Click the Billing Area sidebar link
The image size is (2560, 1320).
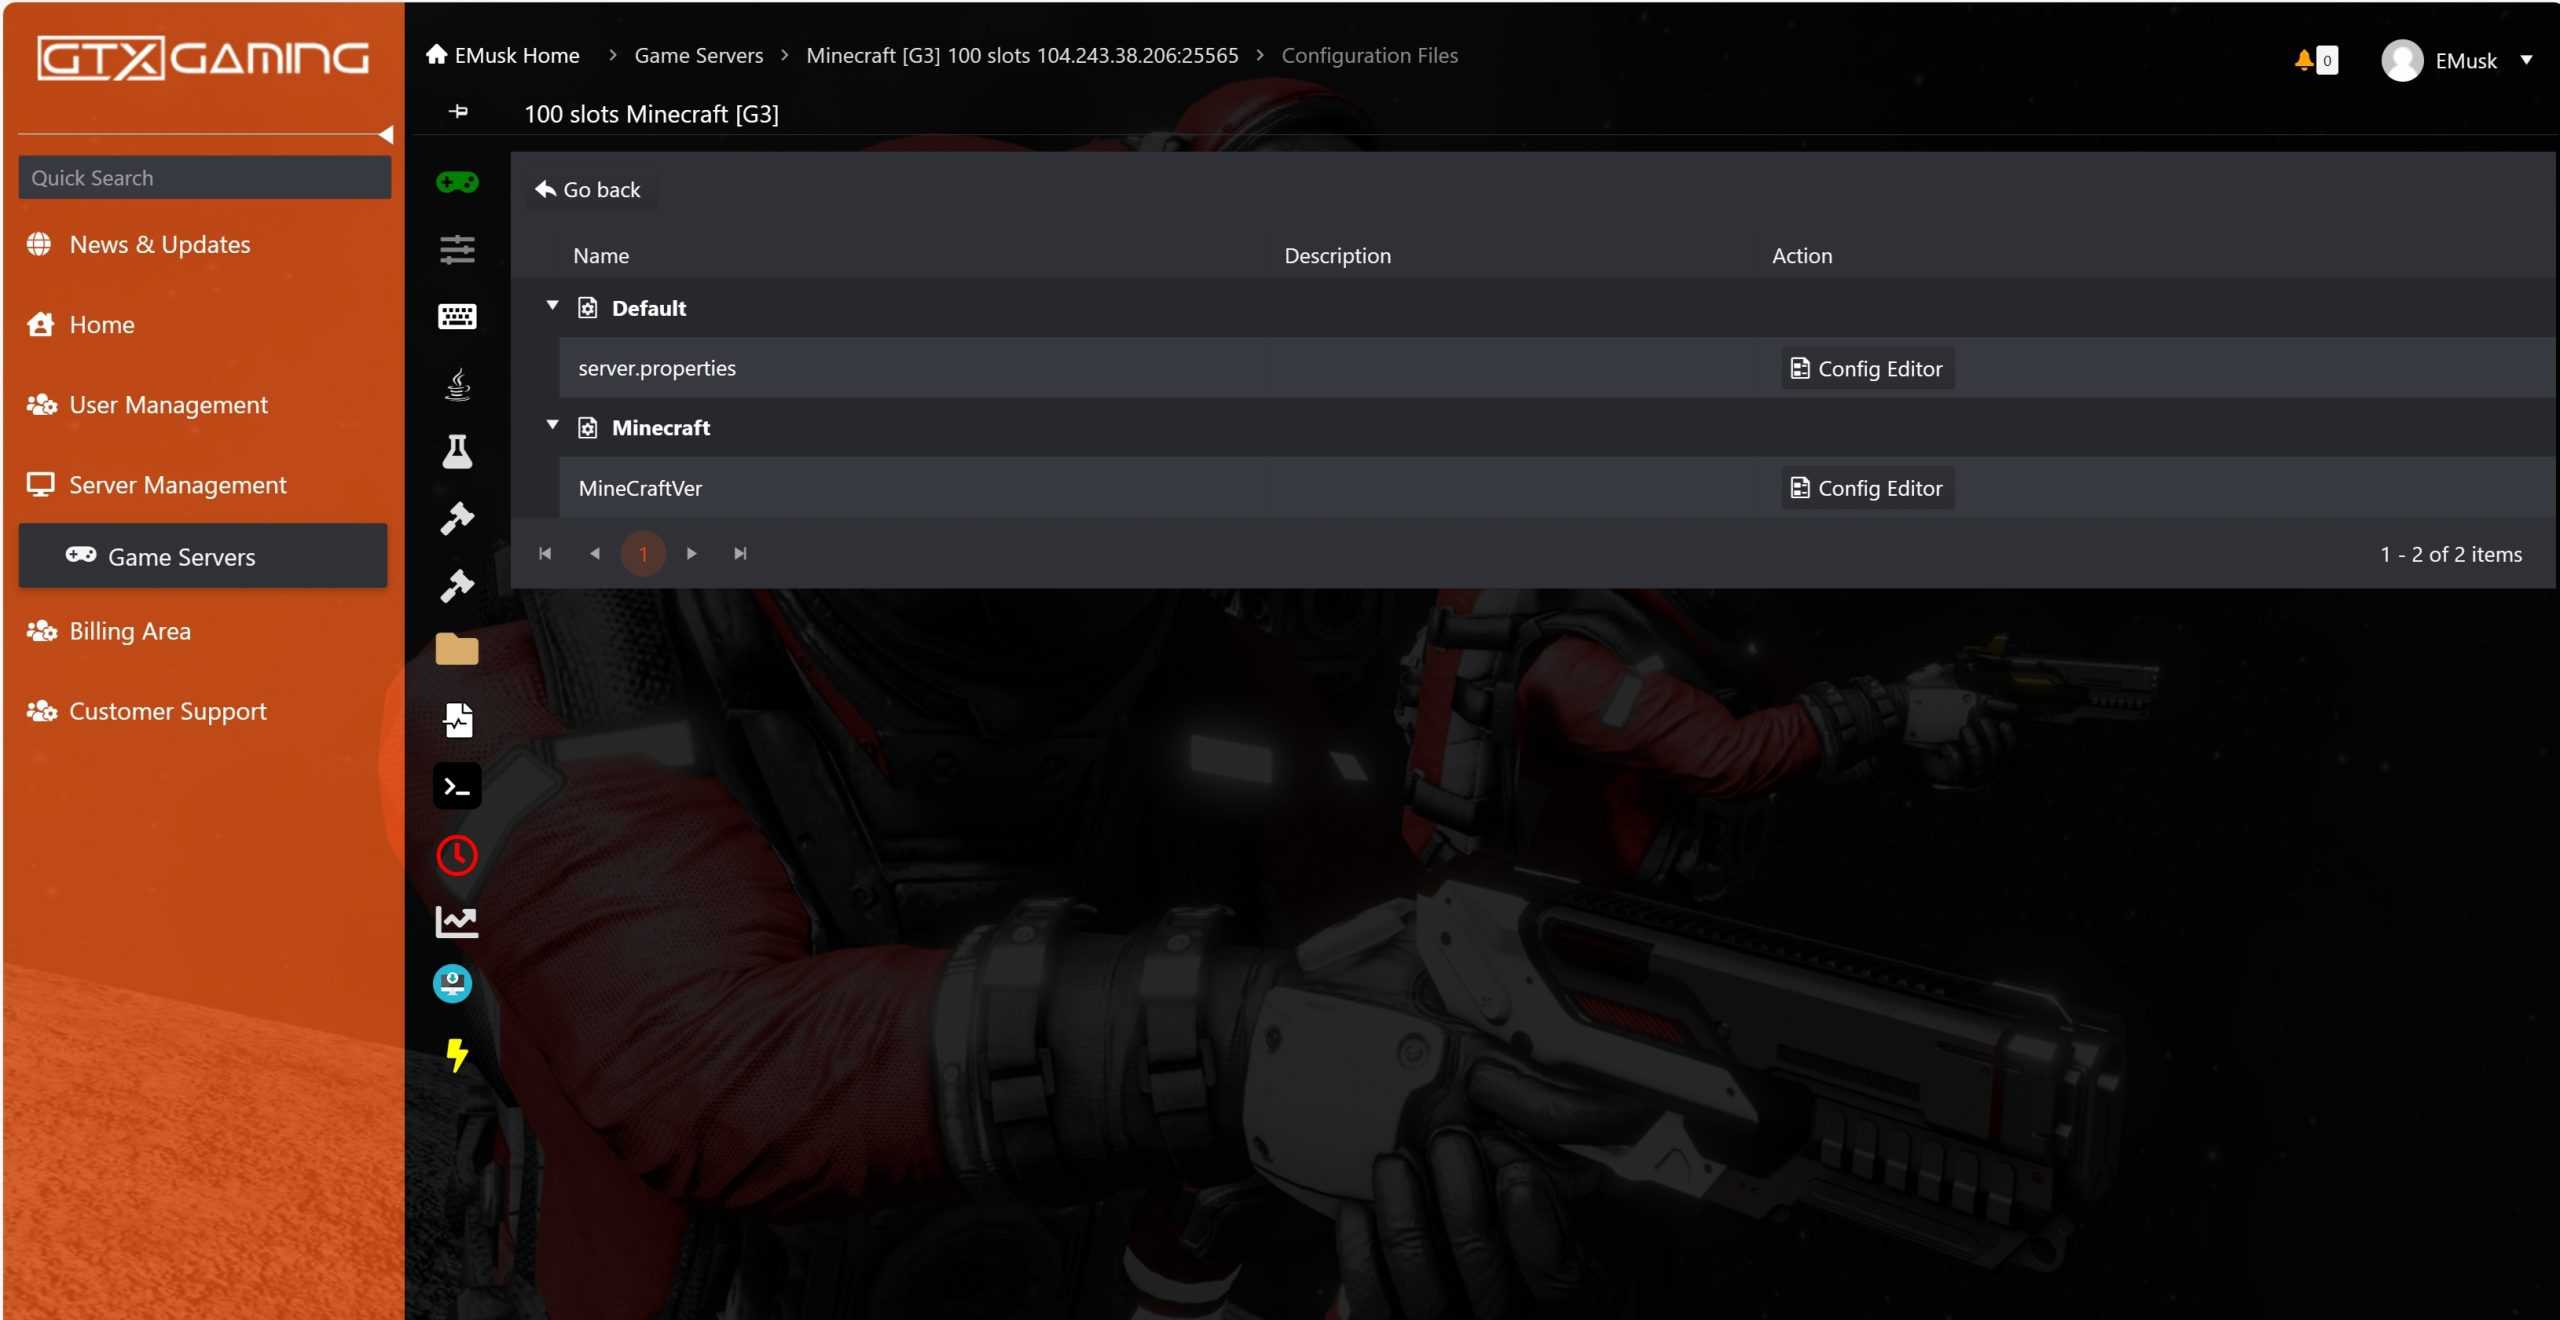pyautogui.click(x=128, y=628)
